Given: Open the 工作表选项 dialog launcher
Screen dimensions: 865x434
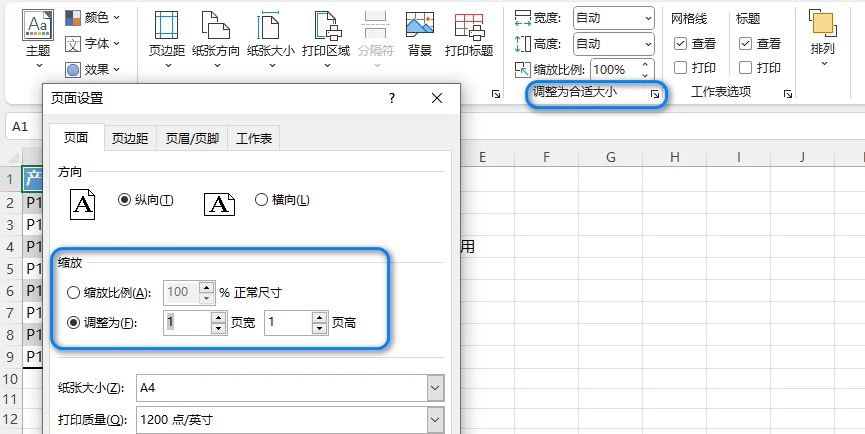Looking at the screenshot, I should click(x=788, y=94).
